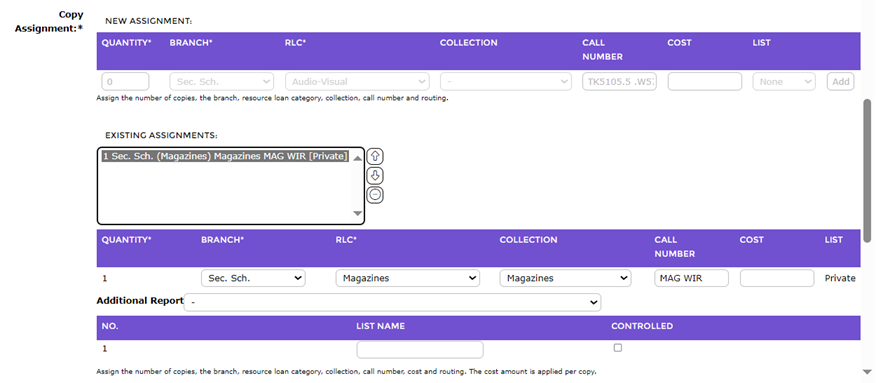Click existing assignment Cost field

777,278
